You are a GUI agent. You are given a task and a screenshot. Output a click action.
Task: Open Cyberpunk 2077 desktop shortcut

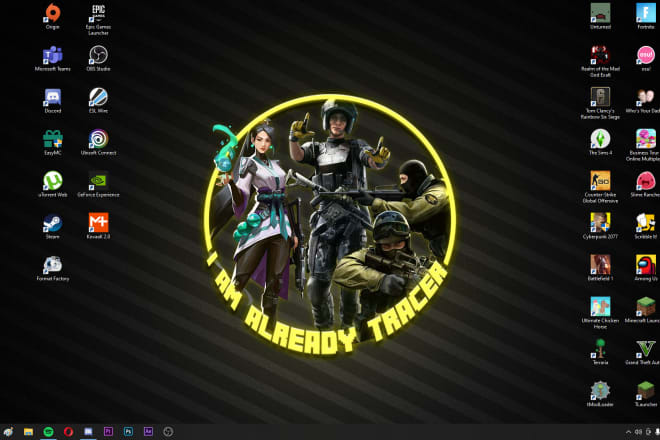click(x=600, y=222)
